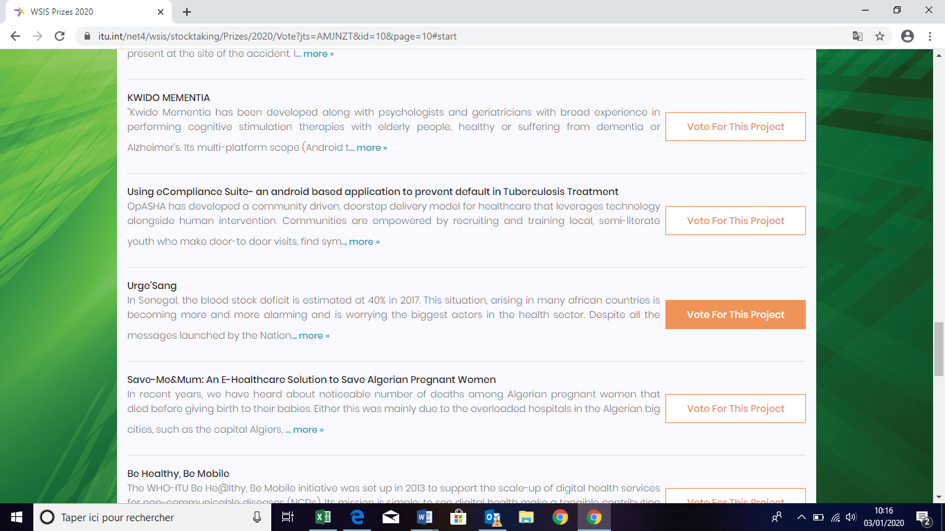Expand 'more »' for Save-Mo&Mum description
The height and width of the screenshot is (531, 945).
[307, 430]
